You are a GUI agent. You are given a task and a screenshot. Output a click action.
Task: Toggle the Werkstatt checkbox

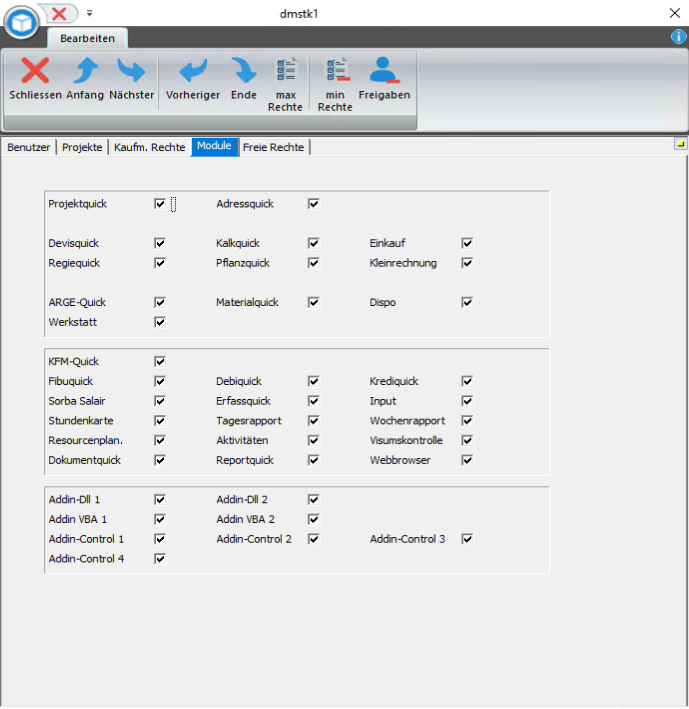(x=160, y=322)
